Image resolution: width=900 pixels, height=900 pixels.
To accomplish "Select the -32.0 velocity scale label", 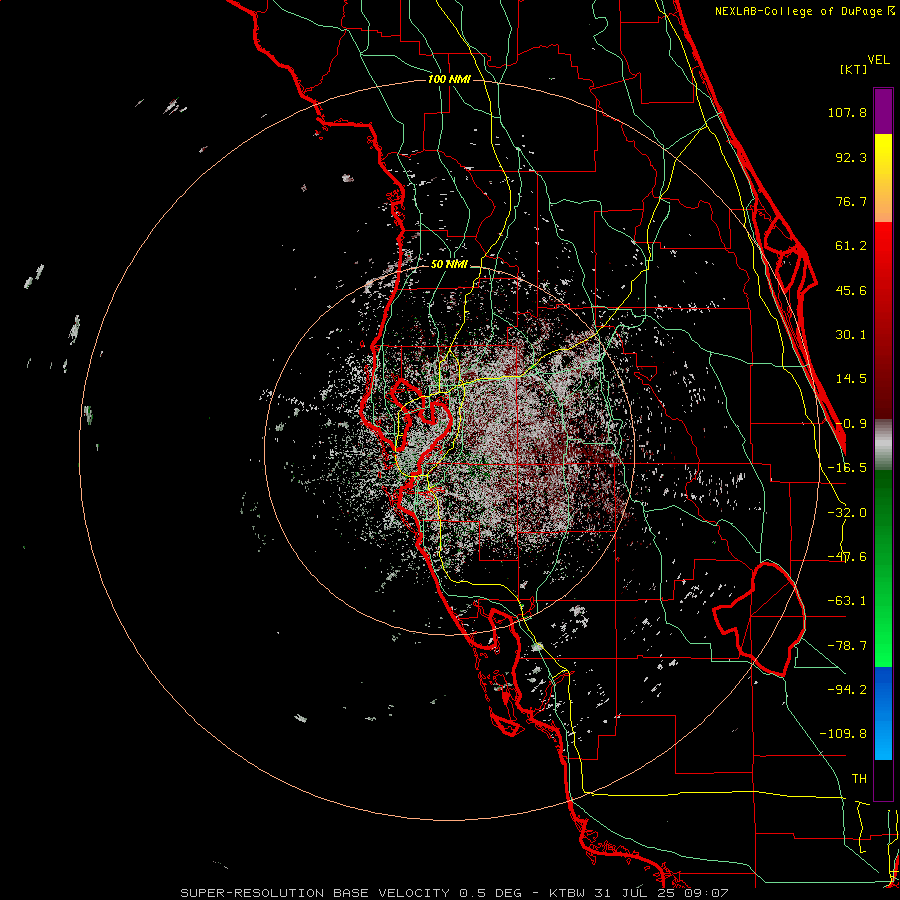I will (847, 513).
